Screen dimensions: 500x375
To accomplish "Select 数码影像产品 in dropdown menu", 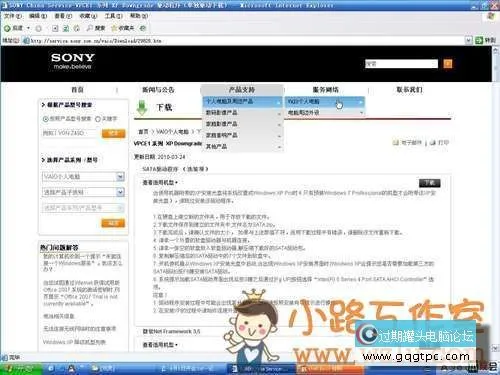I will 242,113.
